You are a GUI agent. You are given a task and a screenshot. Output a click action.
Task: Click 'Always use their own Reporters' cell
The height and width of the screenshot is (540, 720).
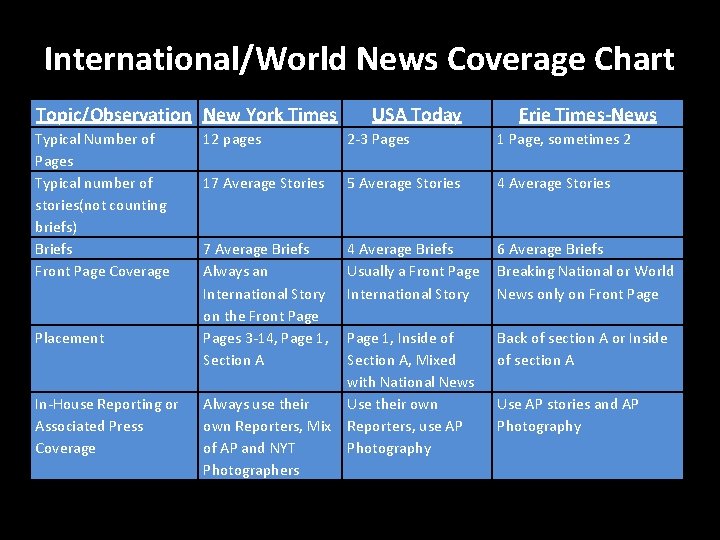point(270,436)
